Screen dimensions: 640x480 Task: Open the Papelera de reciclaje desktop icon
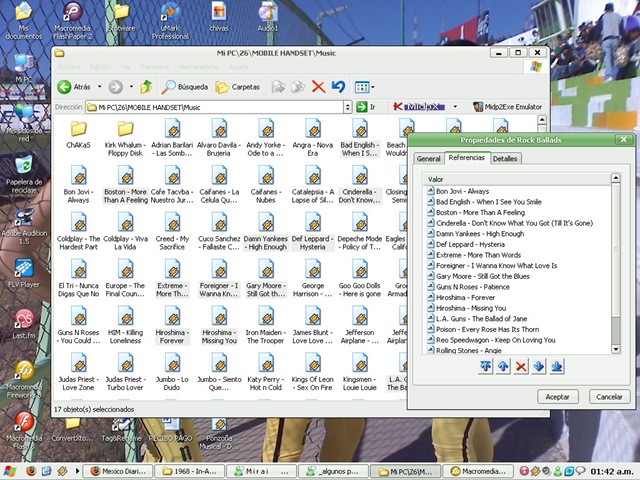coord(24,175)
